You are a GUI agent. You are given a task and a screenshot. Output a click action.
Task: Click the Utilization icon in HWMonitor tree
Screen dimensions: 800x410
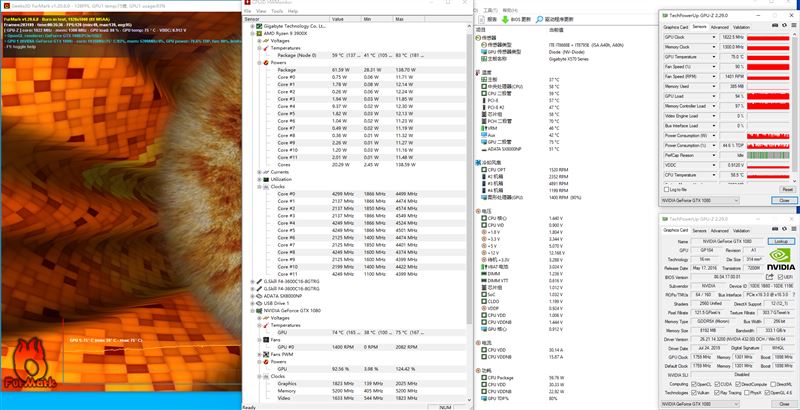point(265,180)
